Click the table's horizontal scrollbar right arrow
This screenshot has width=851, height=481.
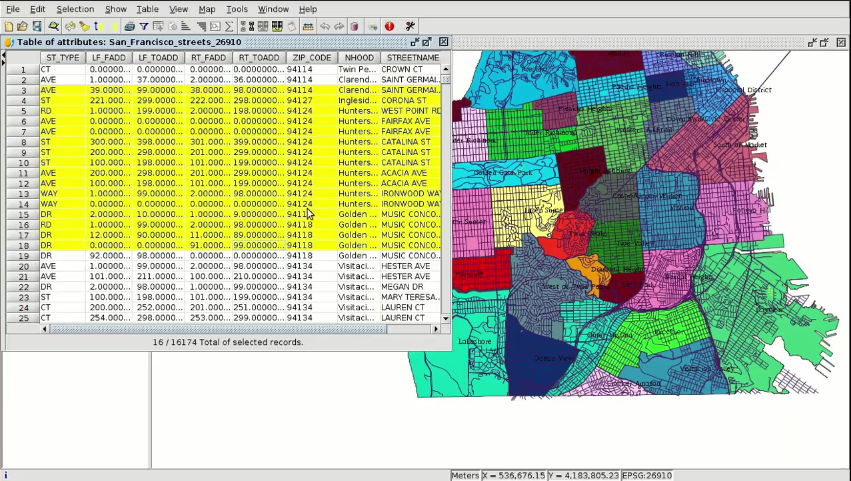point(435,329)
